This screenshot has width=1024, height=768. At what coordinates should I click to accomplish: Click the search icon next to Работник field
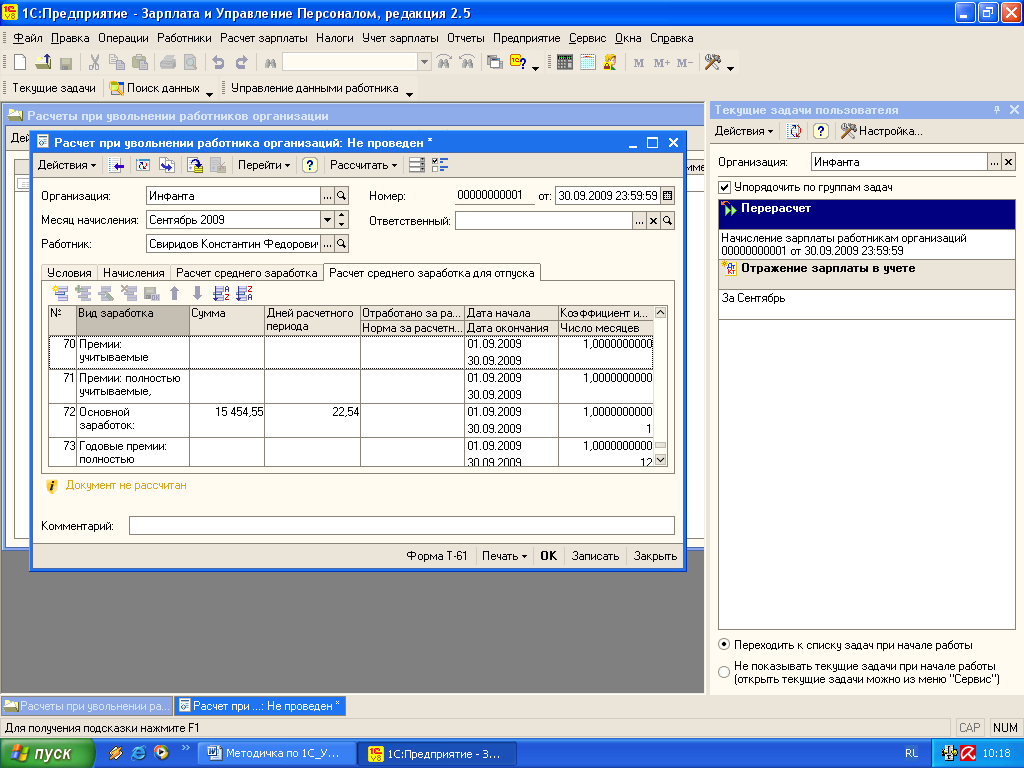click(341, 244)
